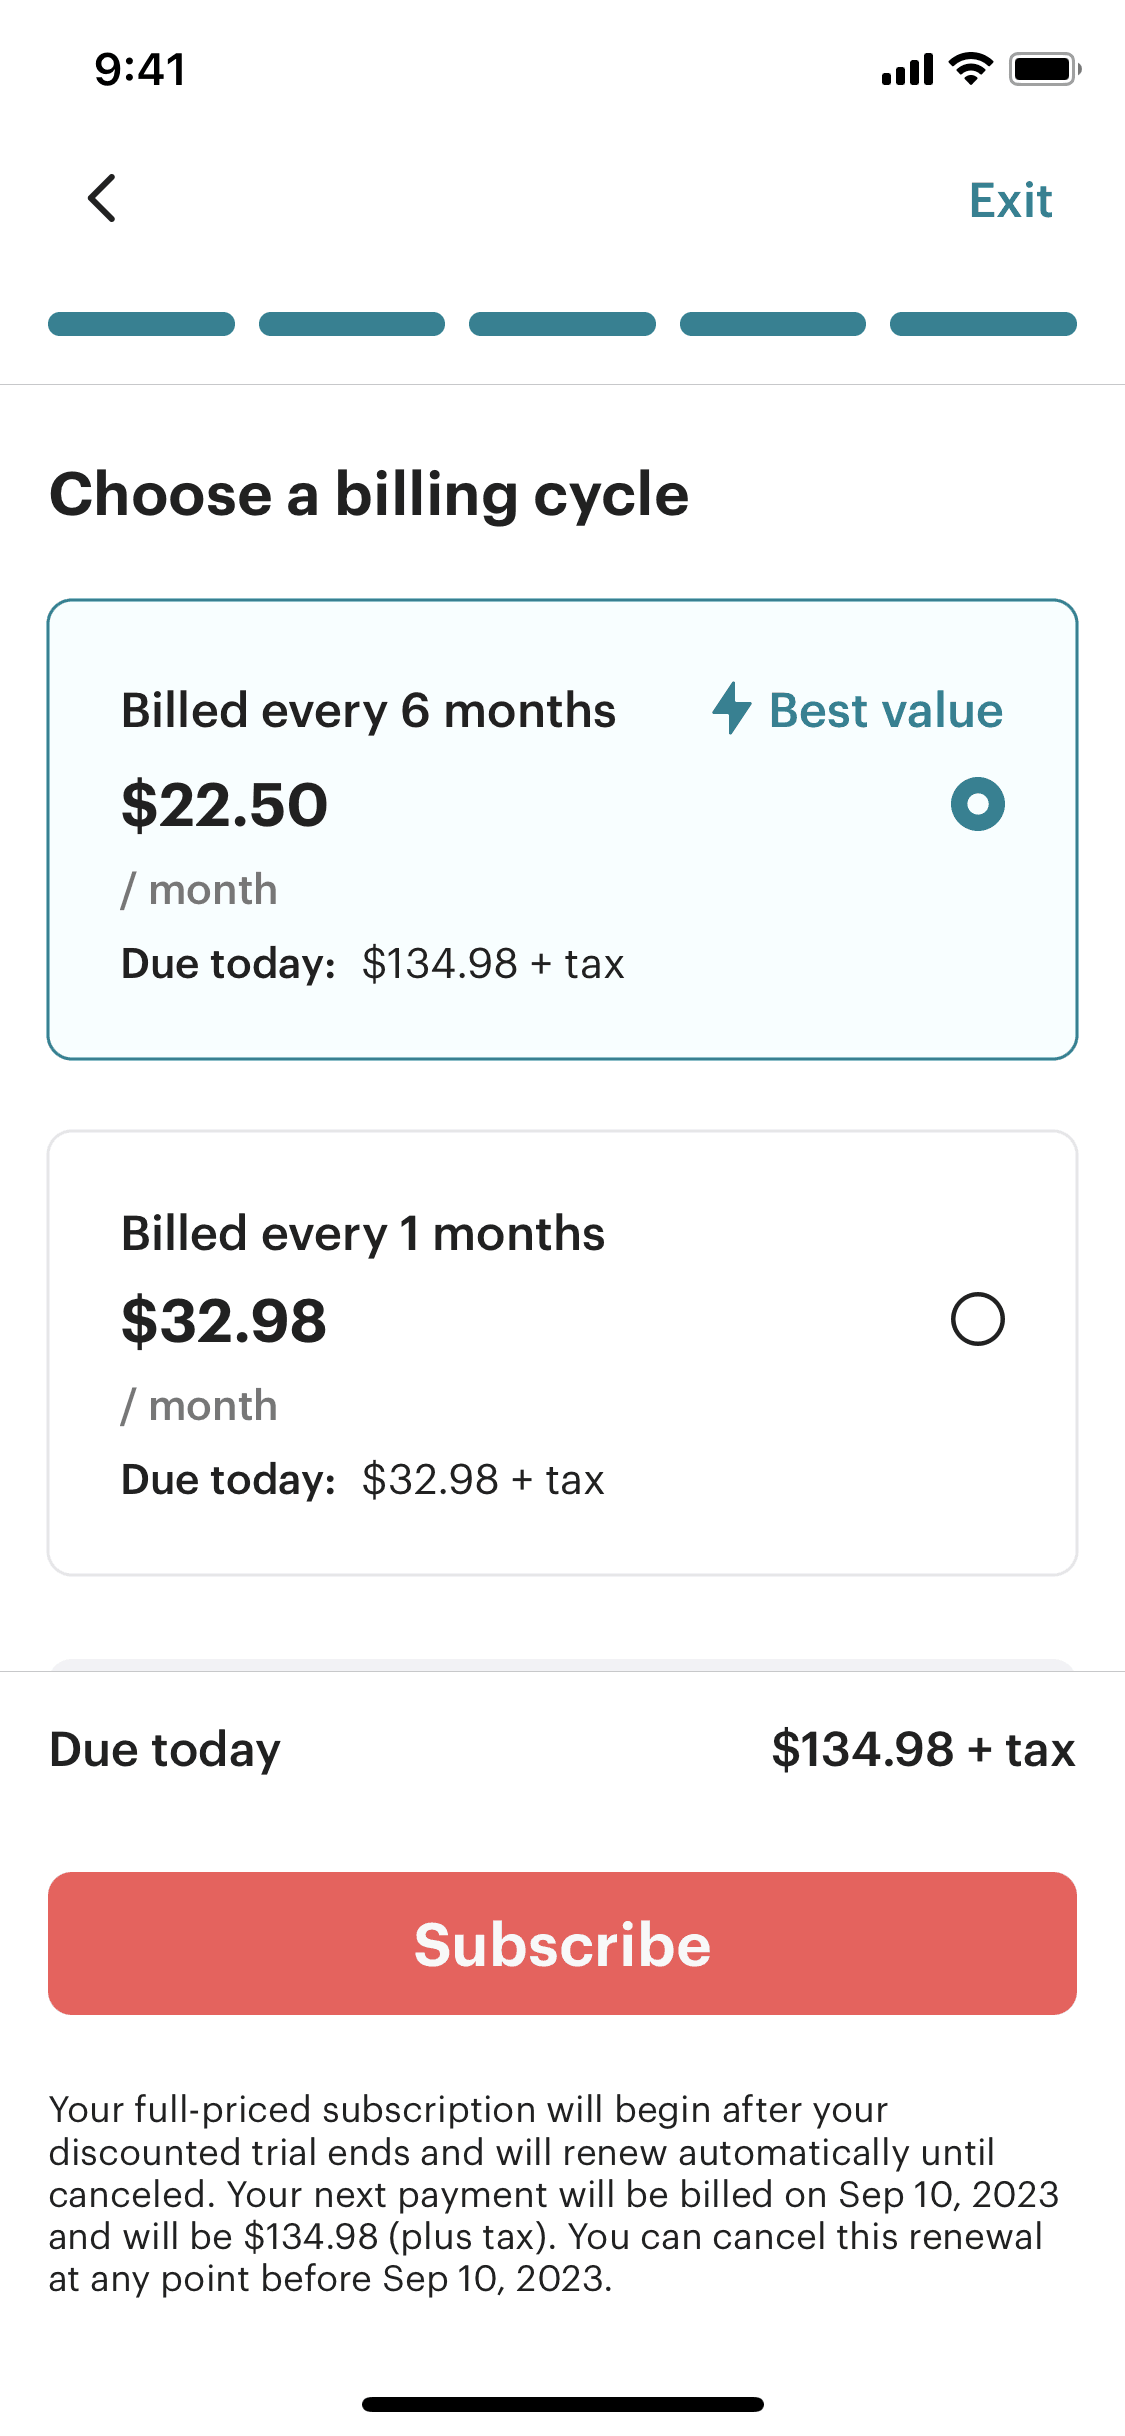
Task: Tap the 9:41 clock in status bar
Action: [140, 70]
